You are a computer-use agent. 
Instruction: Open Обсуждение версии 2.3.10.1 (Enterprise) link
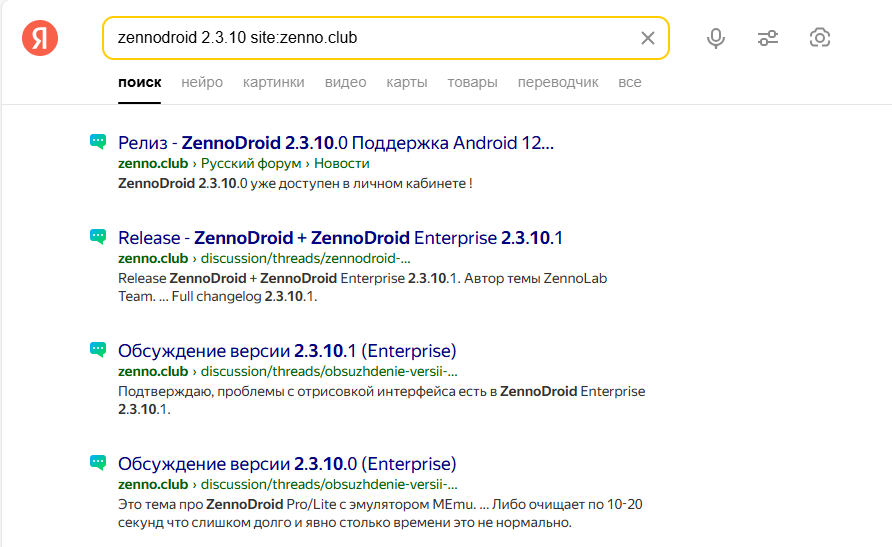point(287,351)
